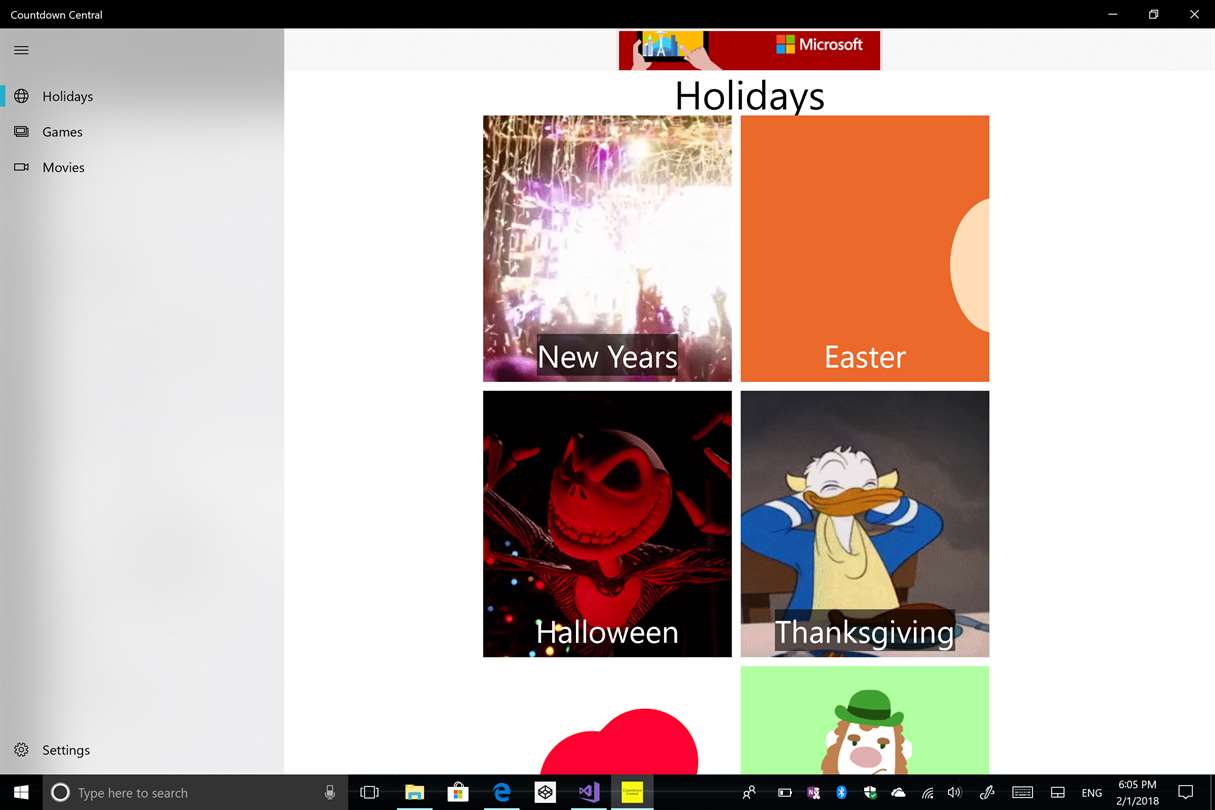
Task: Open the Games section
Action: (142, 132)
